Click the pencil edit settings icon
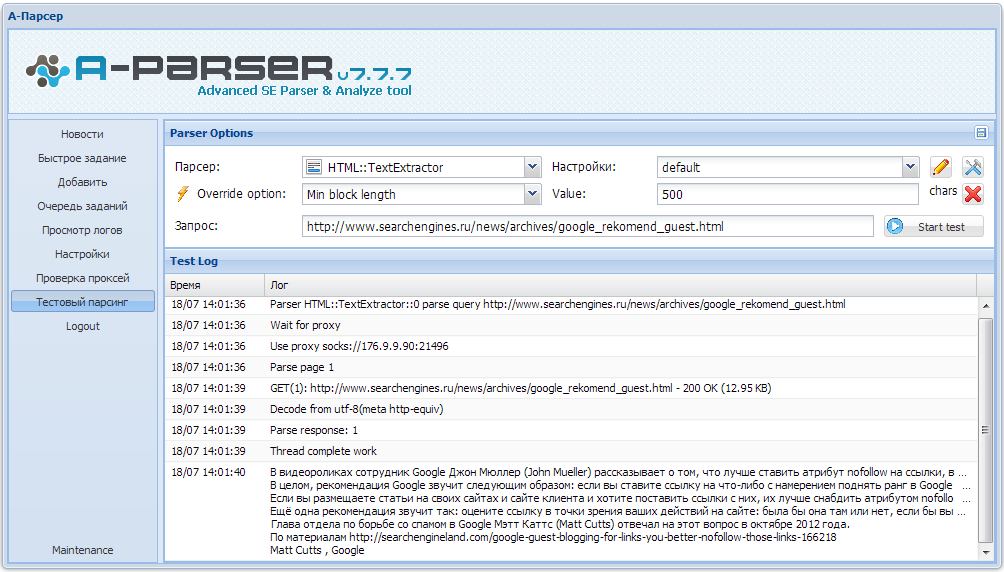 (941, 167)
